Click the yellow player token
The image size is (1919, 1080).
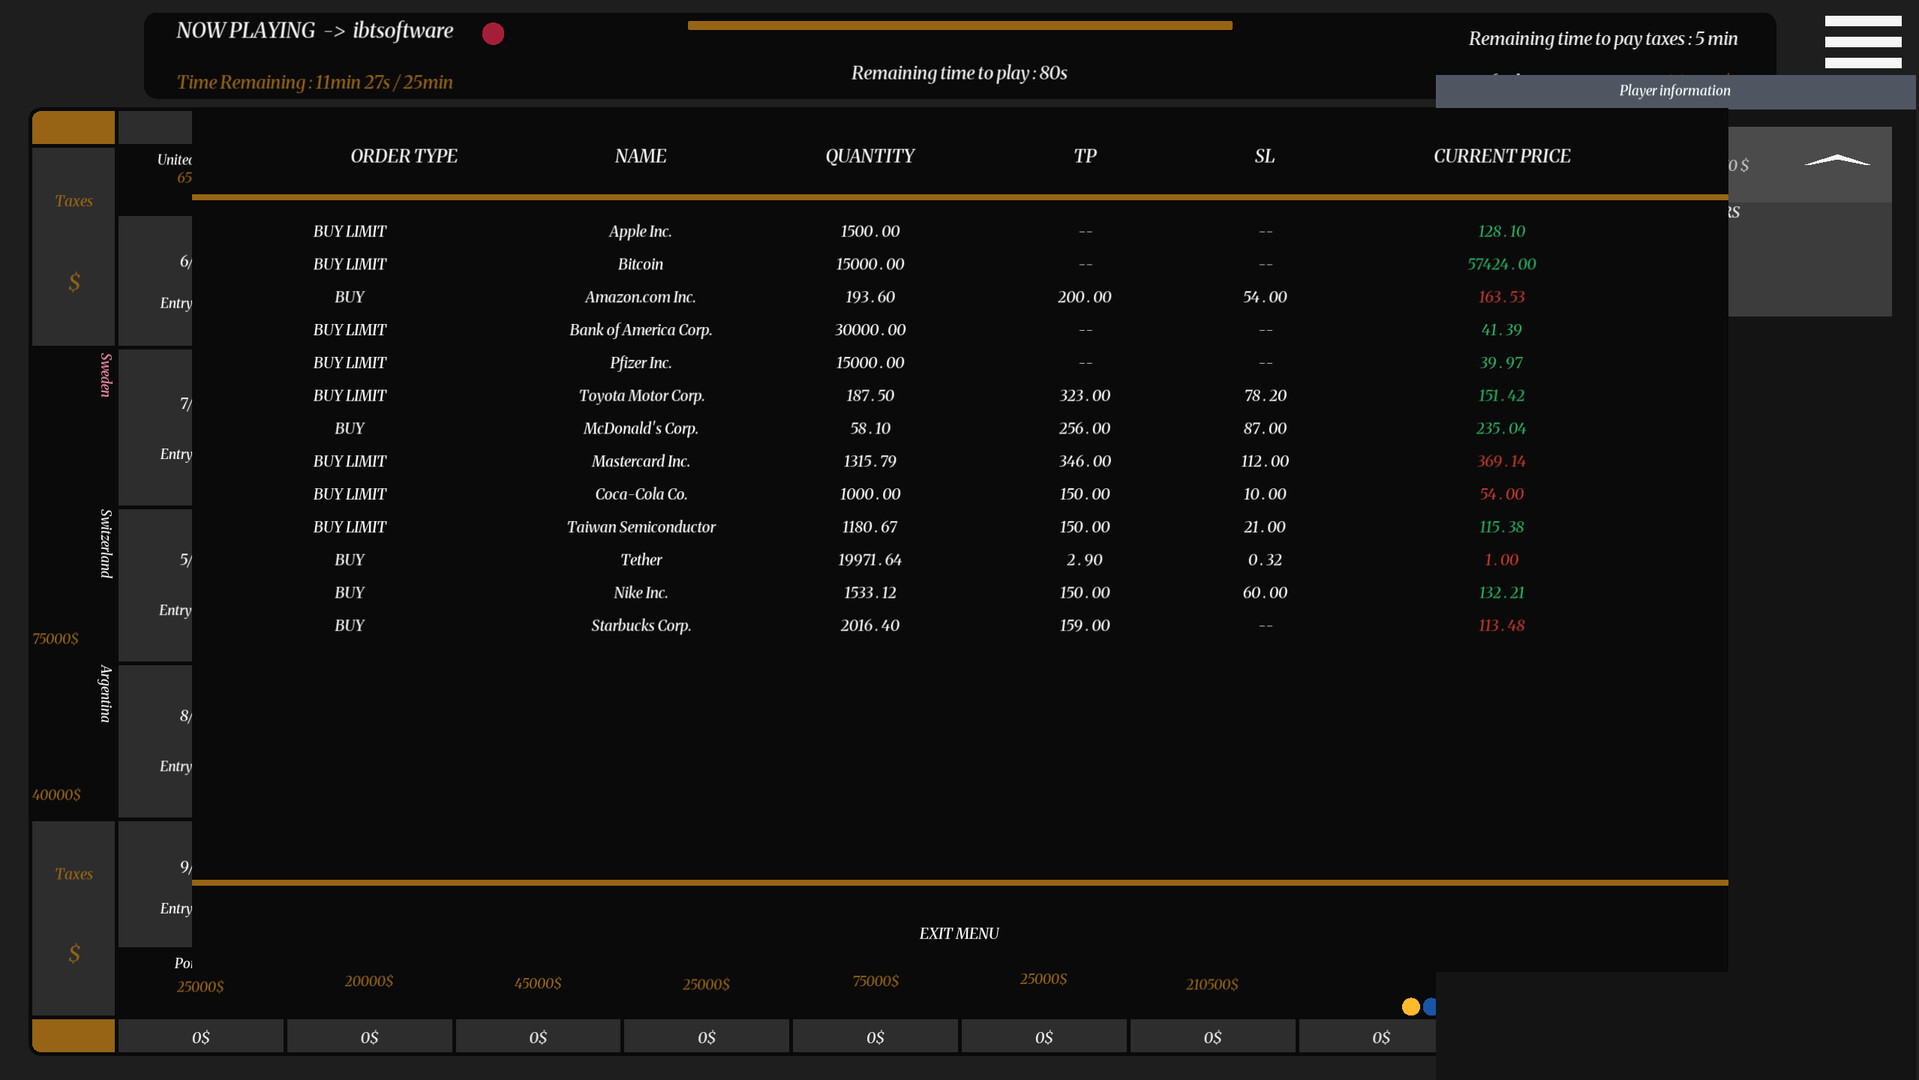[1410, 1007]
